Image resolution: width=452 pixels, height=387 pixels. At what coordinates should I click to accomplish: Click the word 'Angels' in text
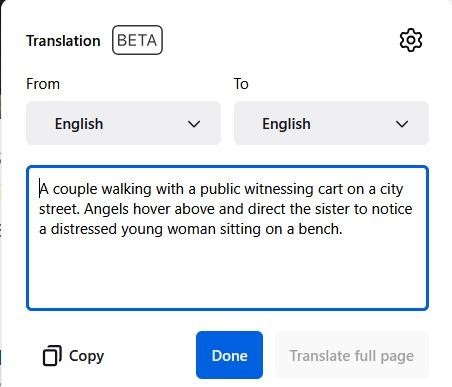(x=106, y=209)
